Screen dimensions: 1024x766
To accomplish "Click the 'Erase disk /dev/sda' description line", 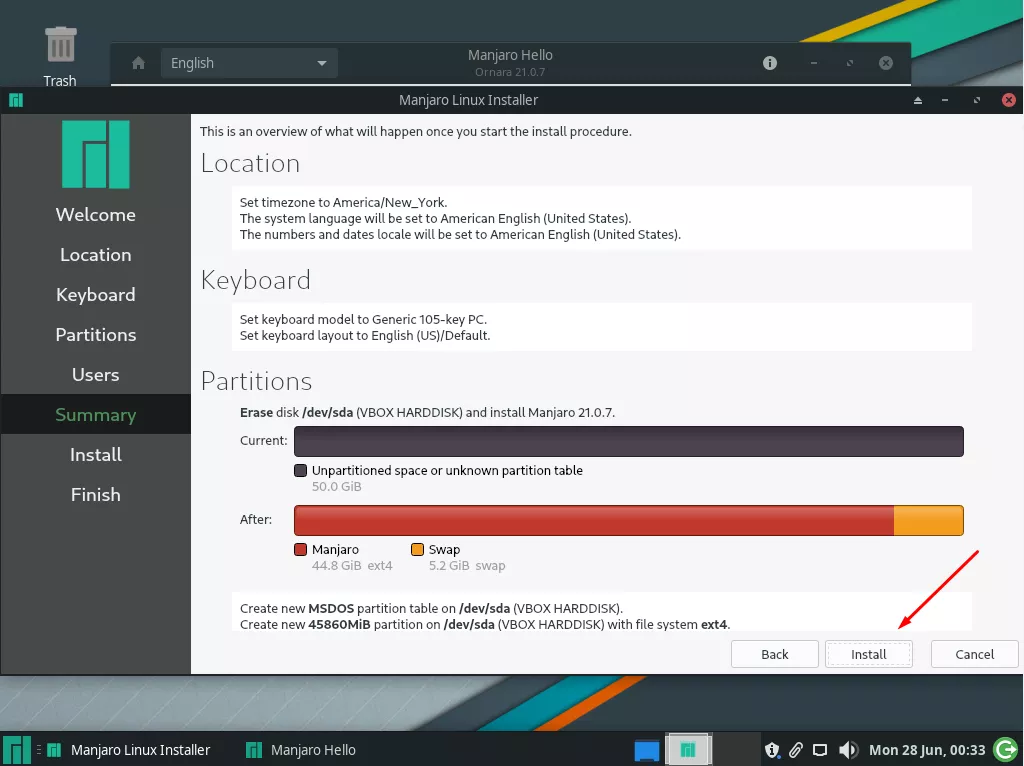I will 427,413.
